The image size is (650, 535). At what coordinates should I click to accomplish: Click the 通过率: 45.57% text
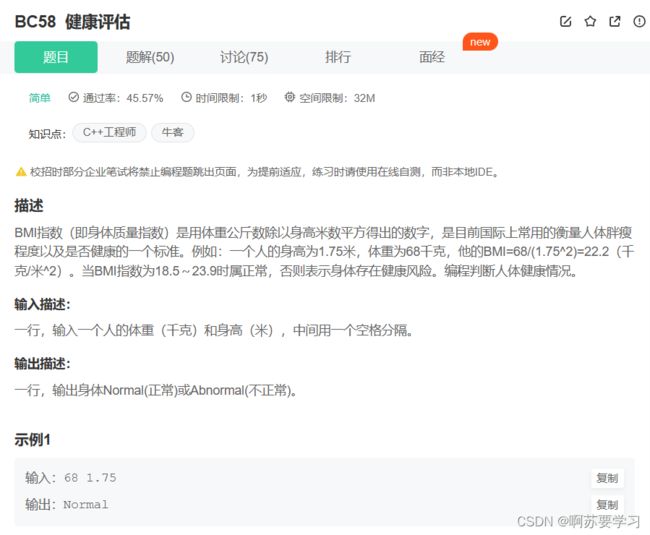pyautogui.click(x=123, y=98)
